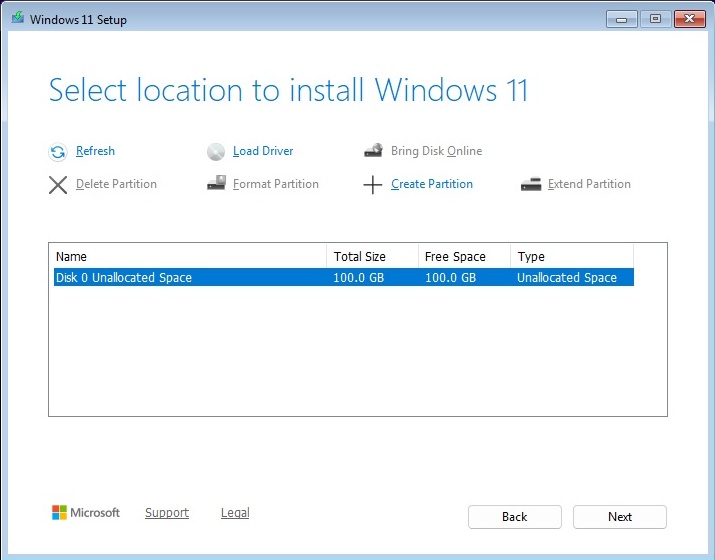Sort by the Type column header
Viewport: 715px width, 560px height.
pos(572,256)
